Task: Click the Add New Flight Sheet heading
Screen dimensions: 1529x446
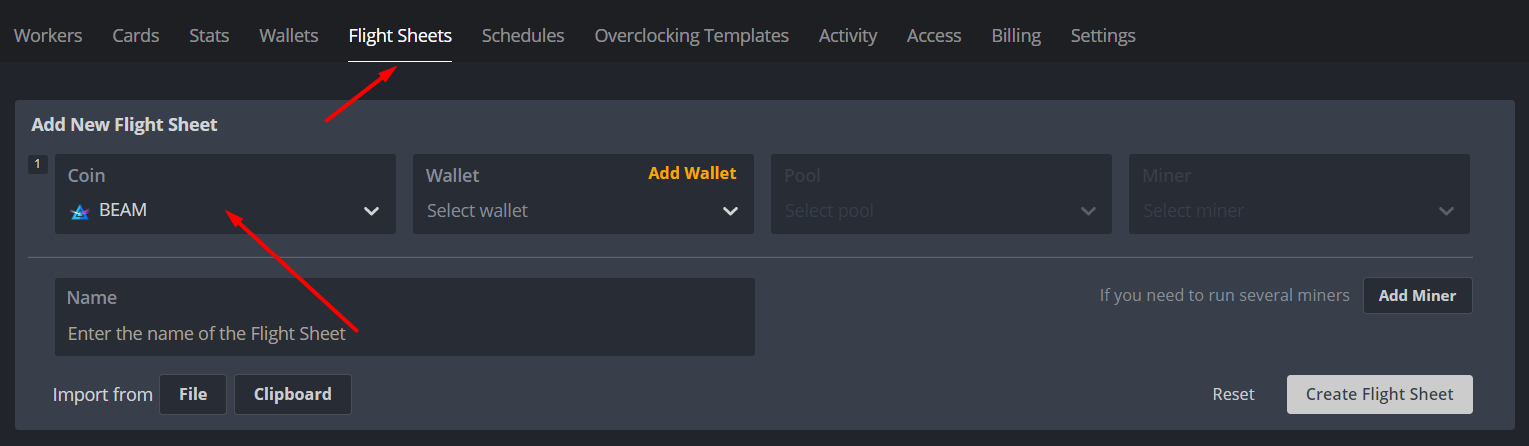Action: 125,125
